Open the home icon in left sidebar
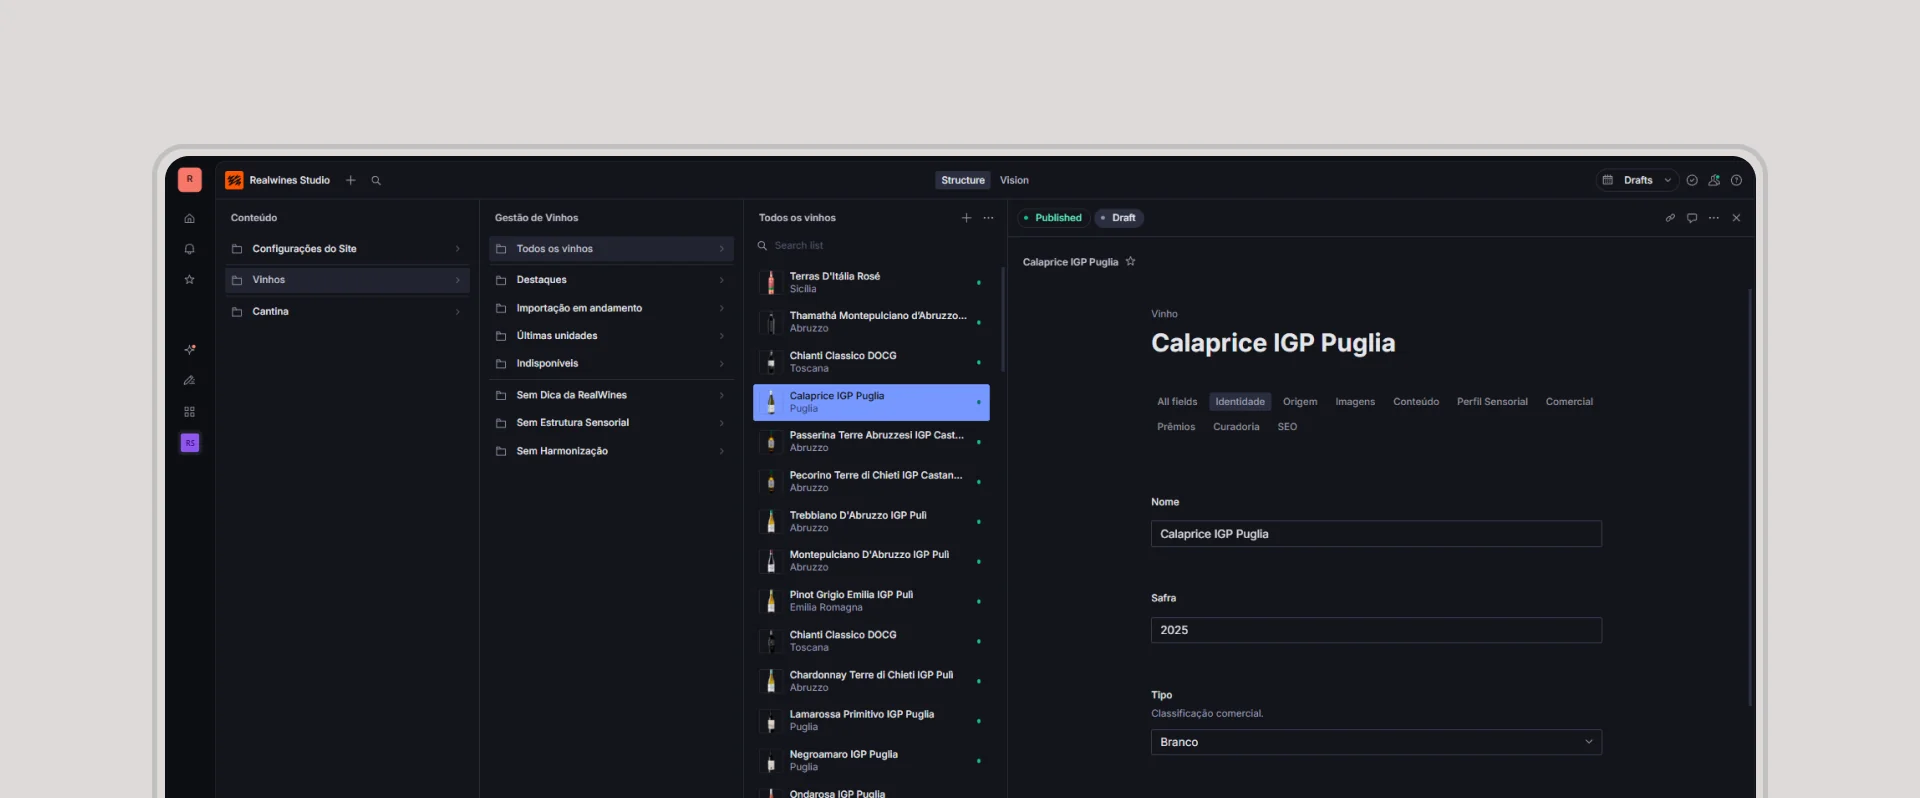Image resolution: width=1920 pixels, height=798 pixels. click(x=189, y=218)
